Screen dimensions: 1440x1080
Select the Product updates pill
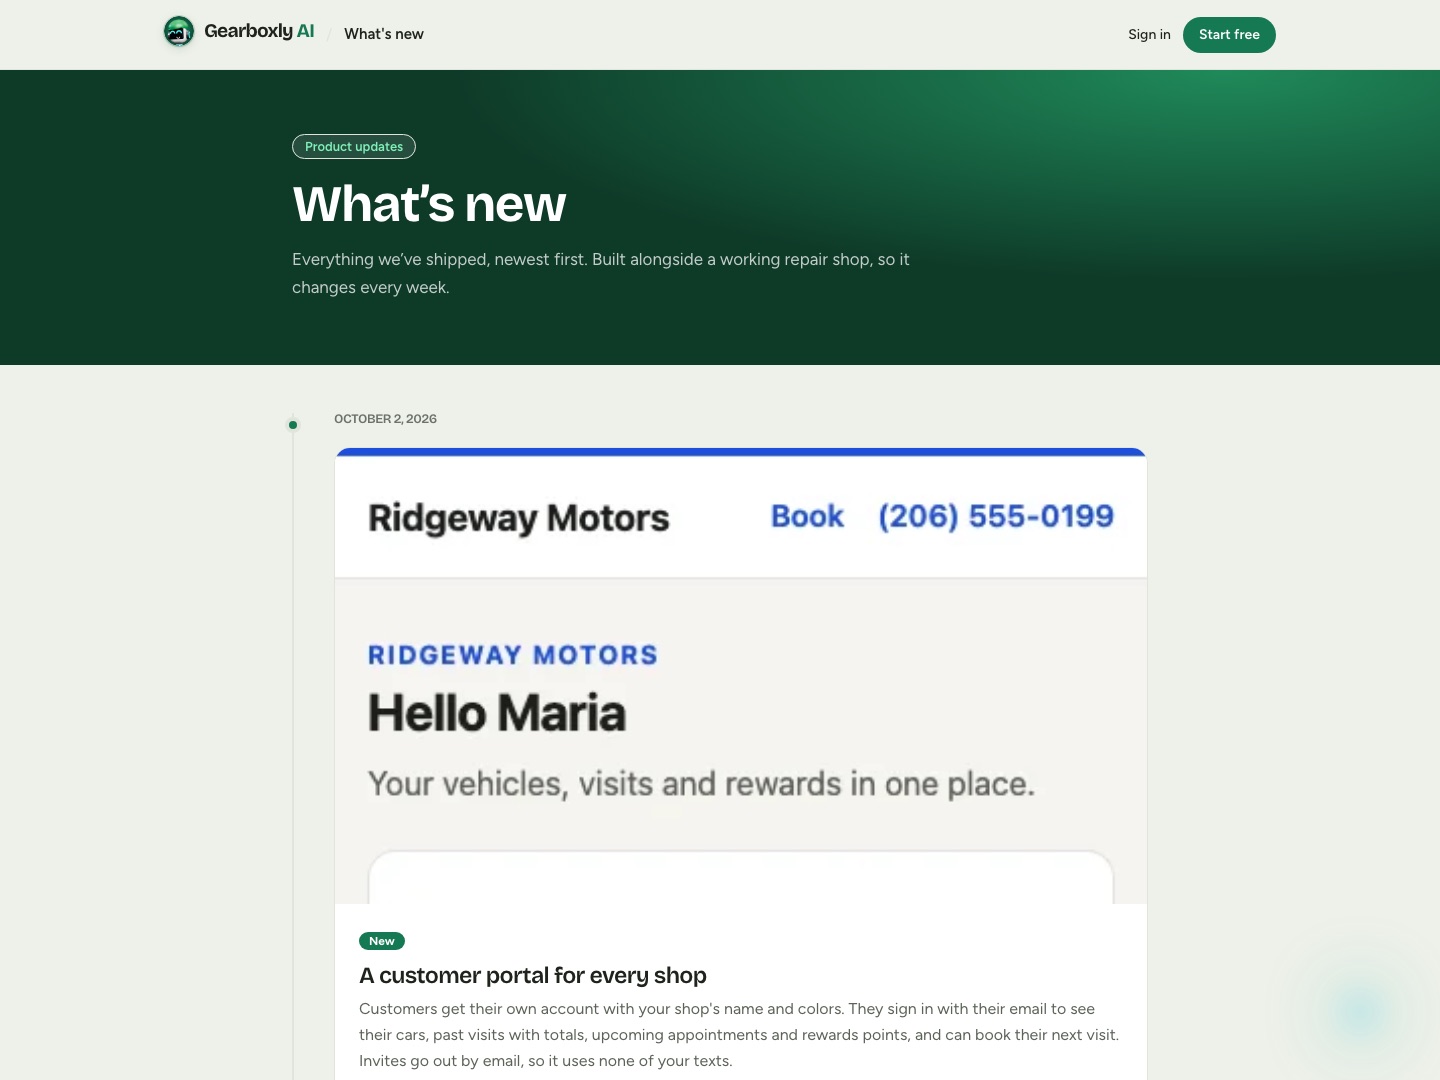[x=354, y=146]
